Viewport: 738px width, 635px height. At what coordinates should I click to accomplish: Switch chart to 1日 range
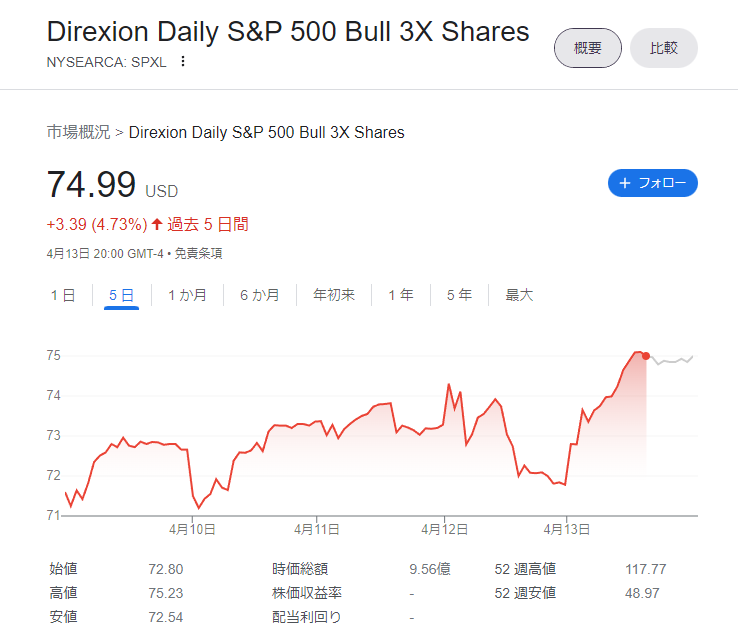click(63, 295)
